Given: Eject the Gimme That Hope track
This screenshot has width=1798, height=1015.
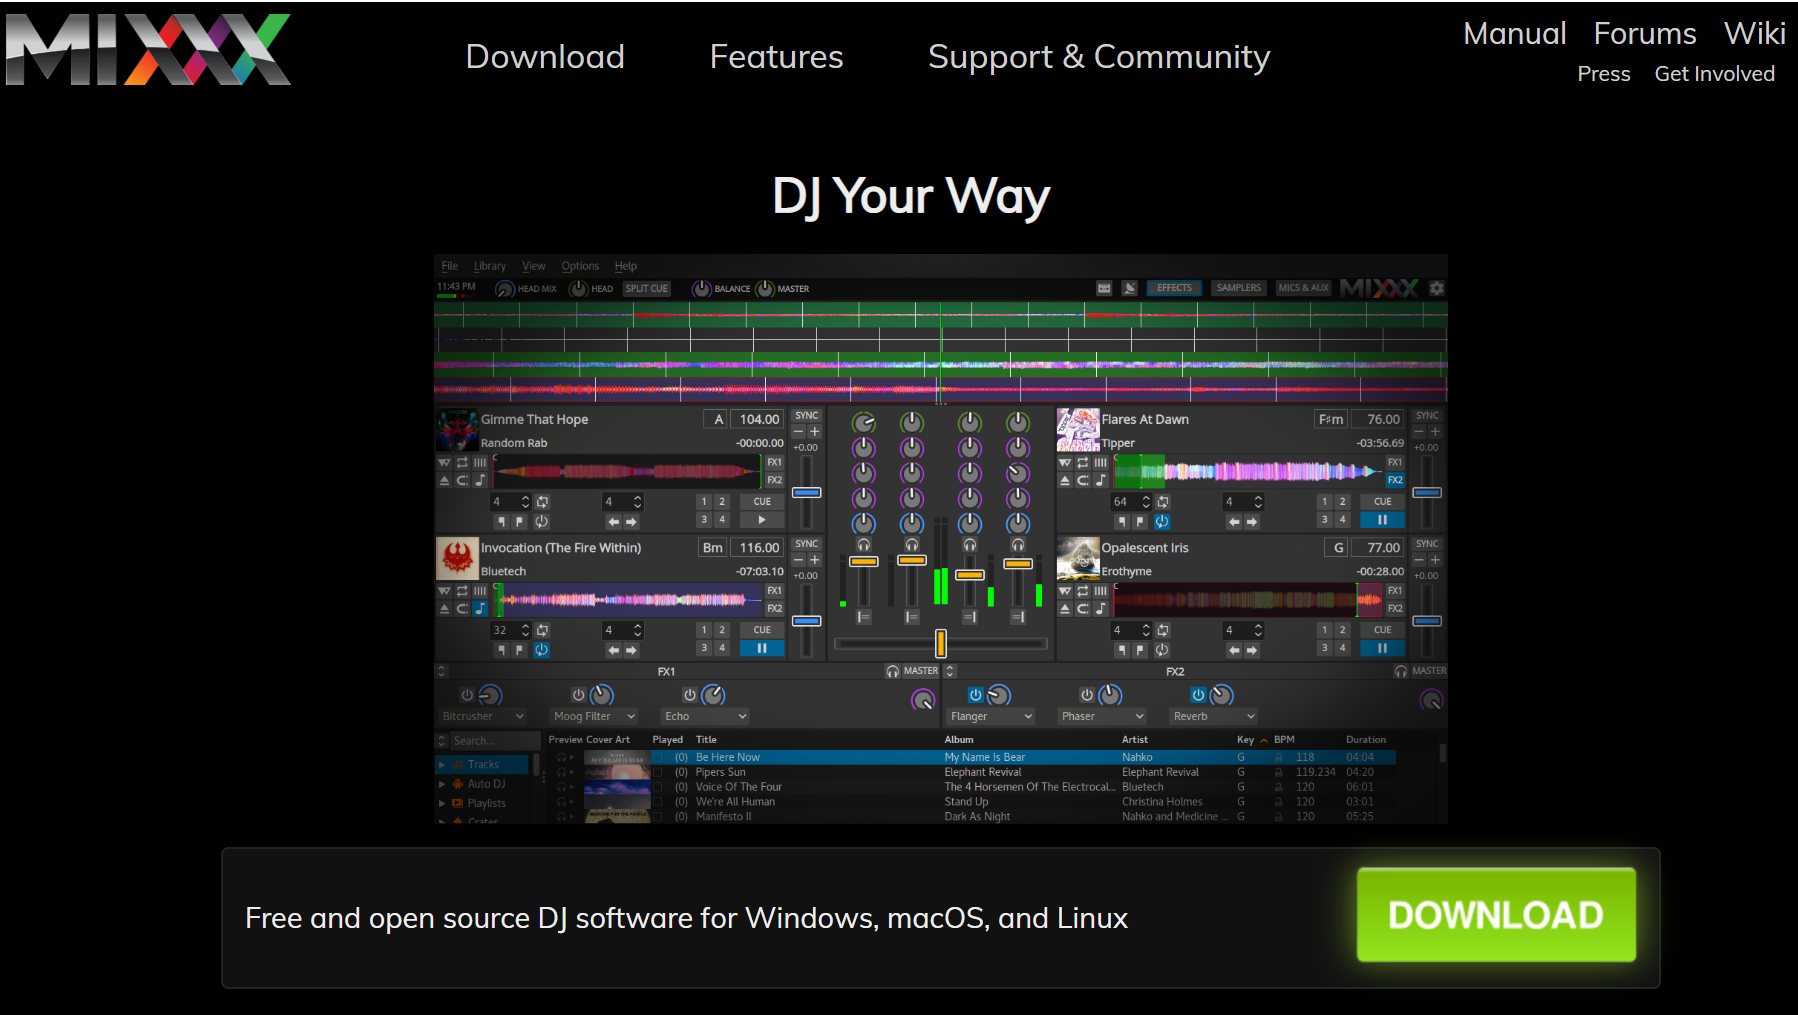Looking at the screenshot, I should click(x=444, y=481).
